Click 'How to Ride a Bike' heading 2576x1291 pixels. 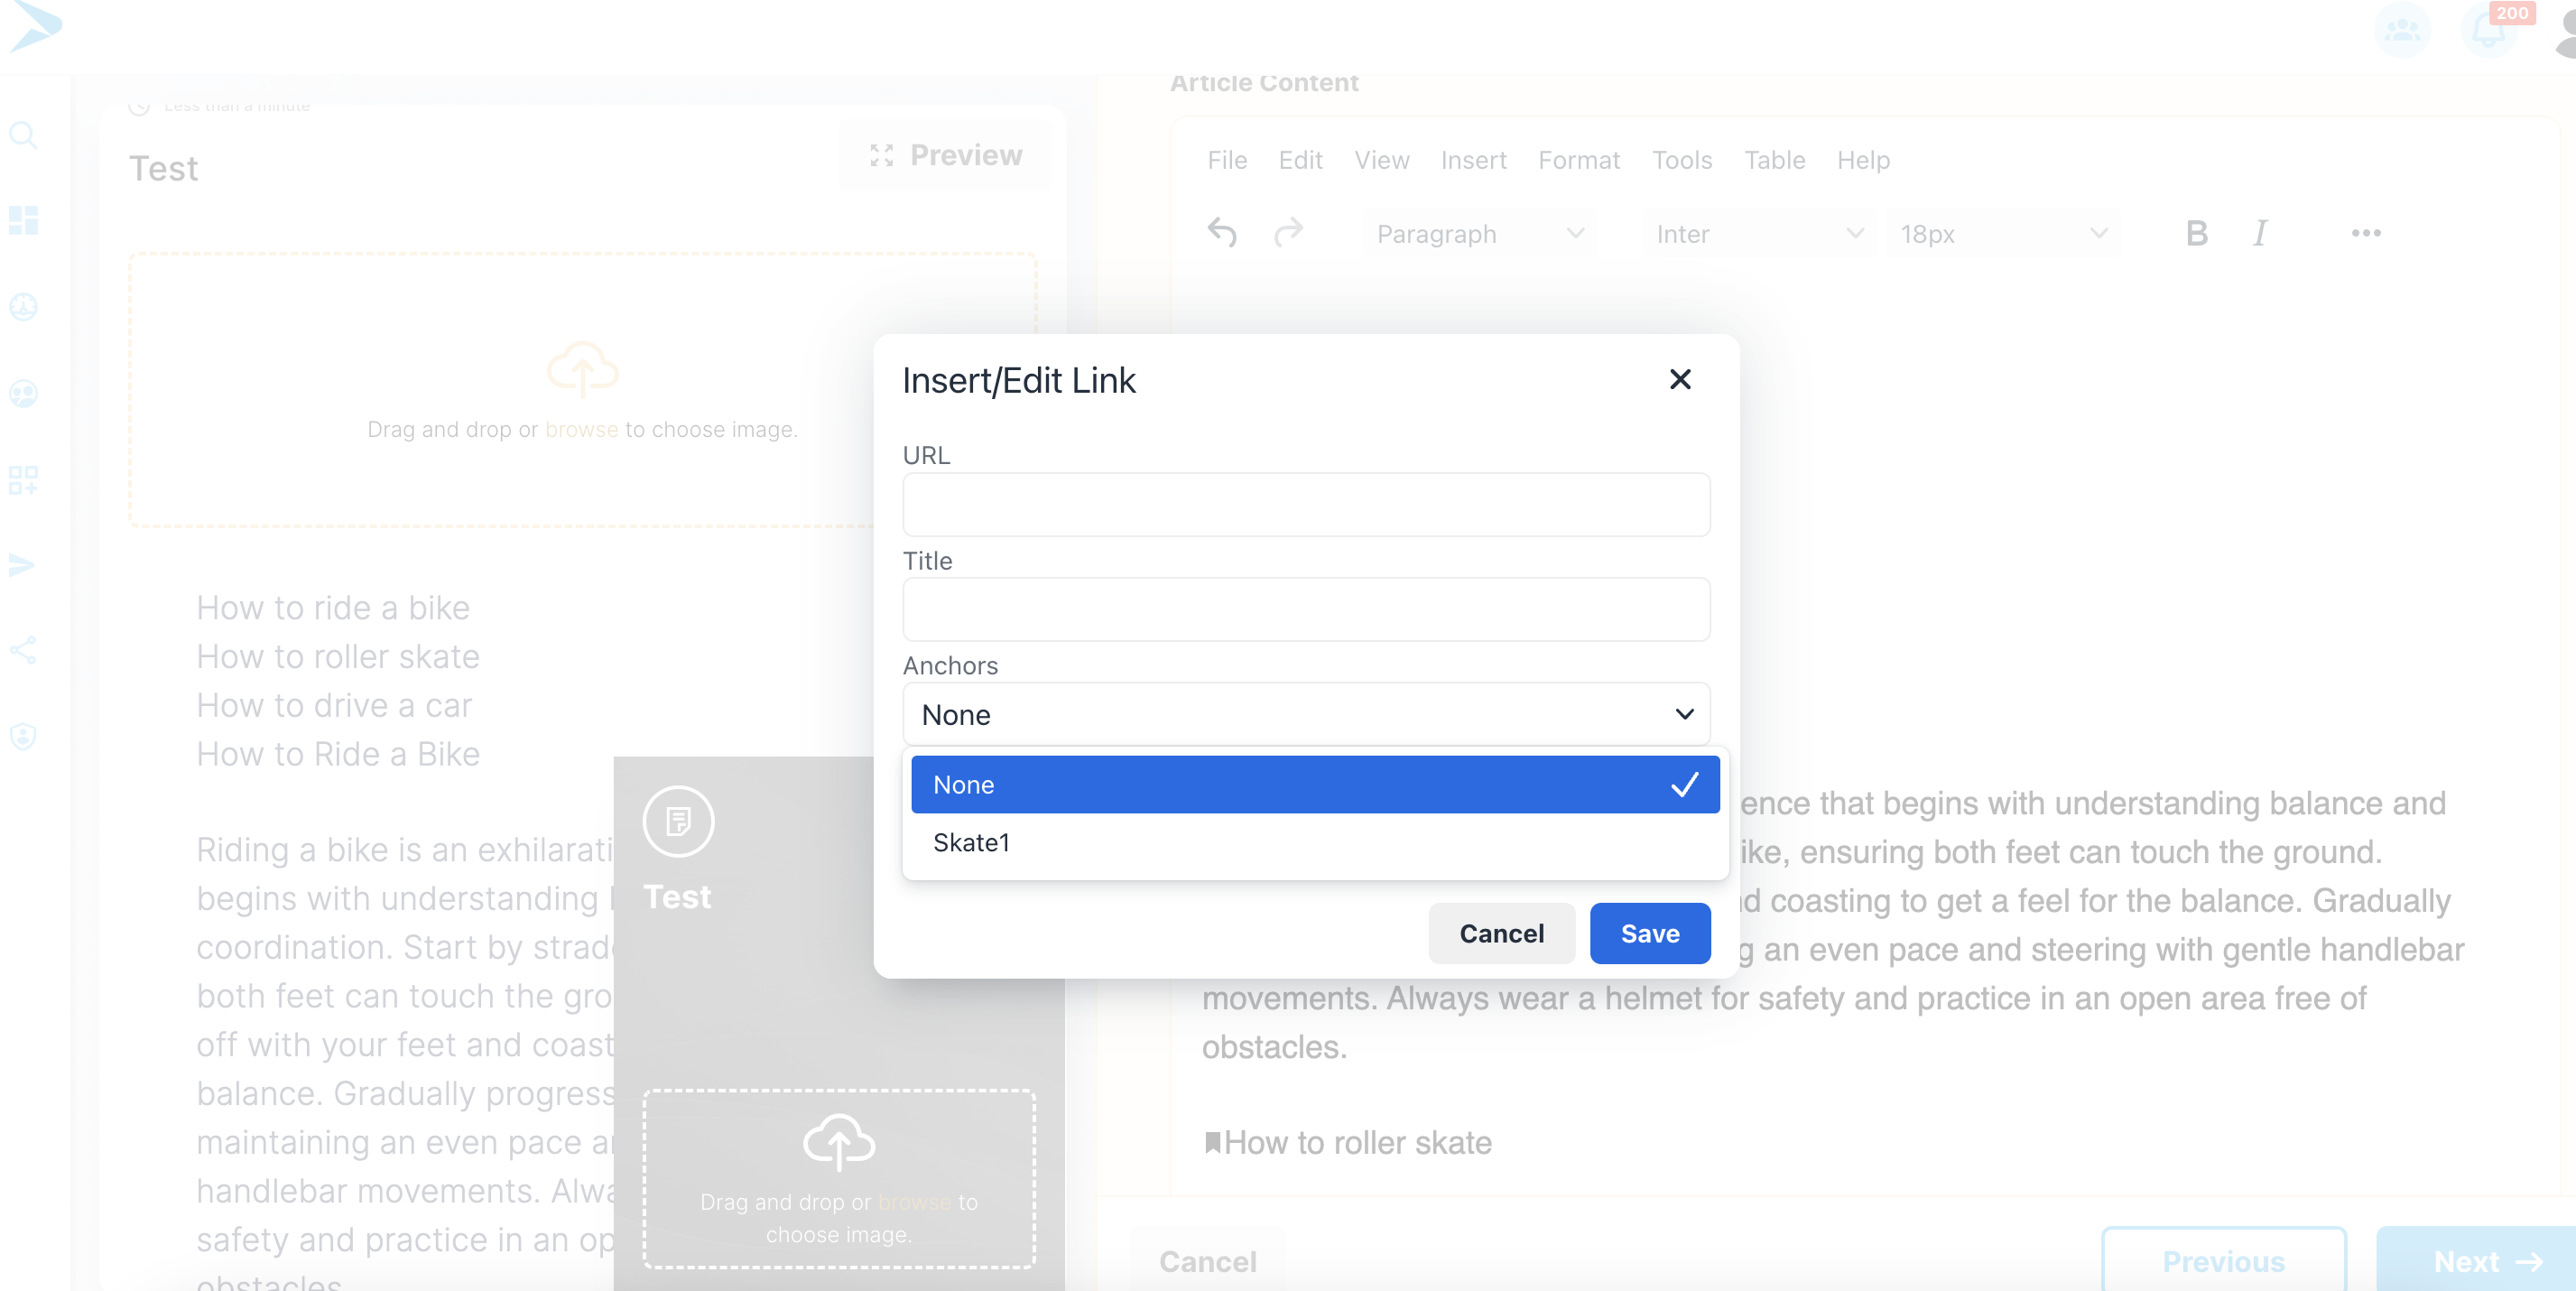click(338, 754)
